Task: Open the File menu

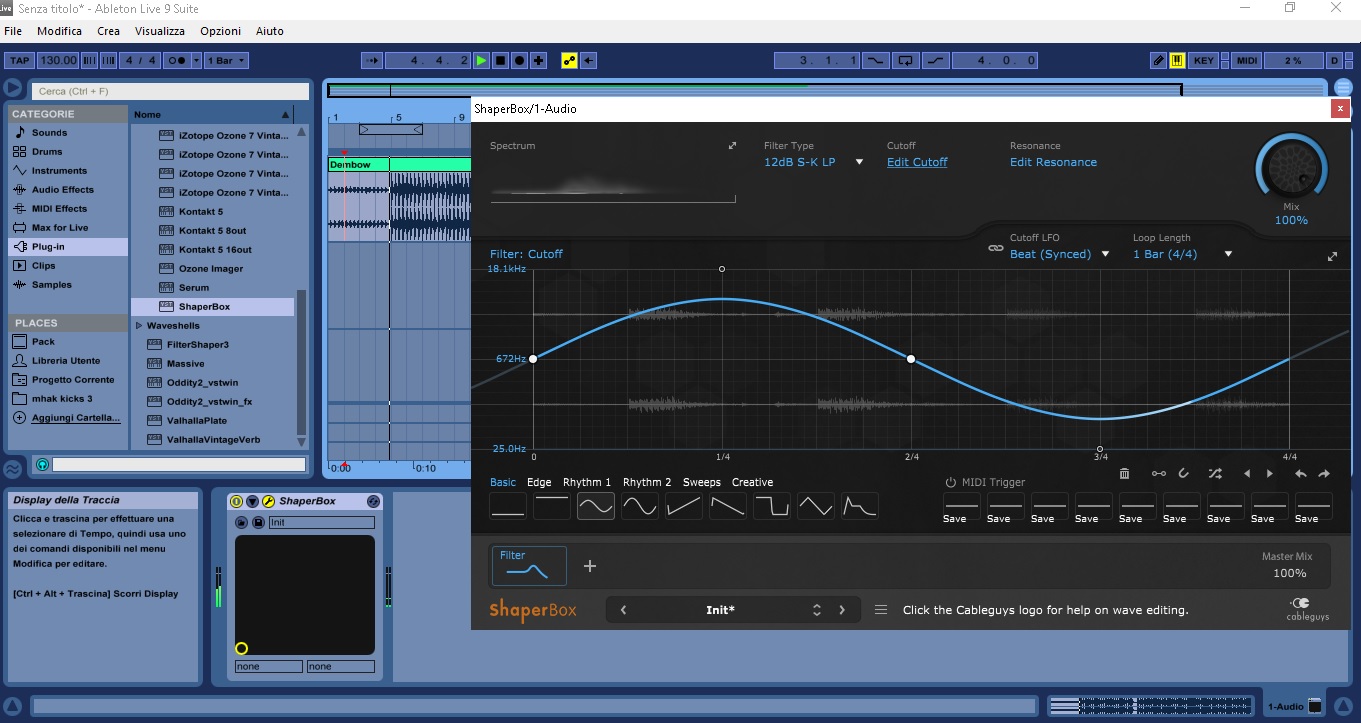Action: coord(13,31)
